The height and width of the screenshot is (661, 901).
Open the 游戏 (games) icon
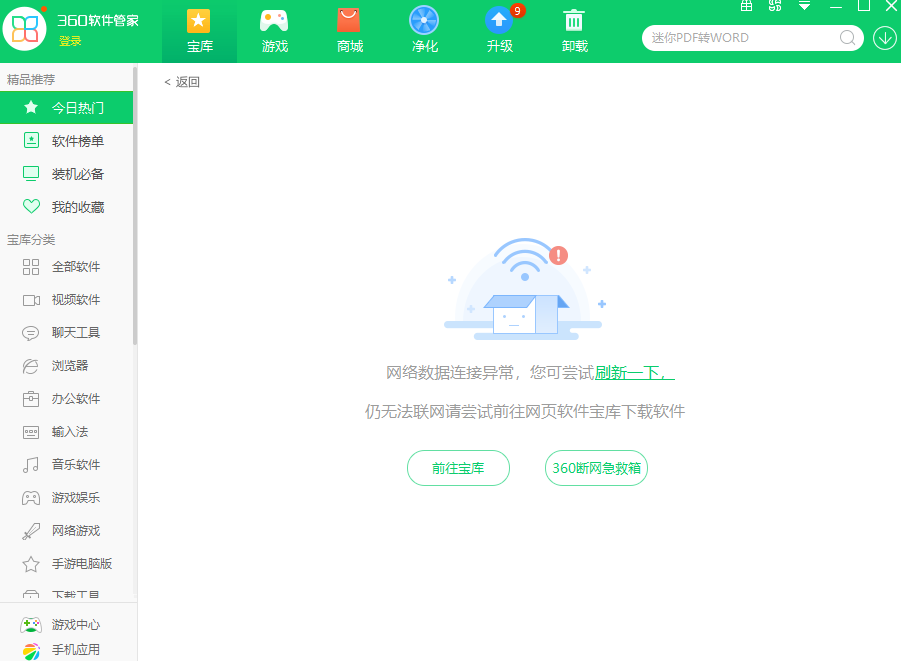274,30
